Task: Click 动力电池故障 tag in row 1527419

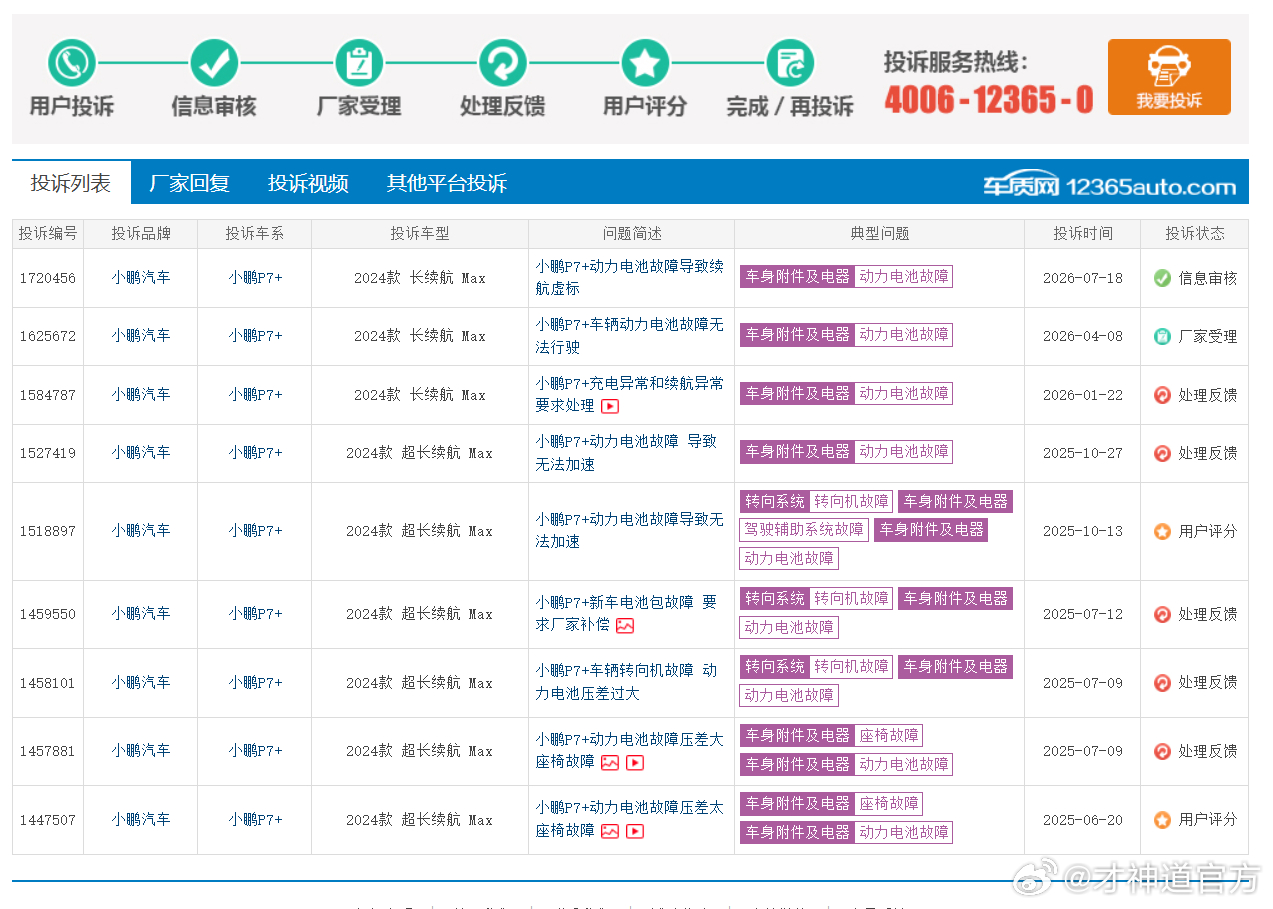Action: (x=904, y=451)
